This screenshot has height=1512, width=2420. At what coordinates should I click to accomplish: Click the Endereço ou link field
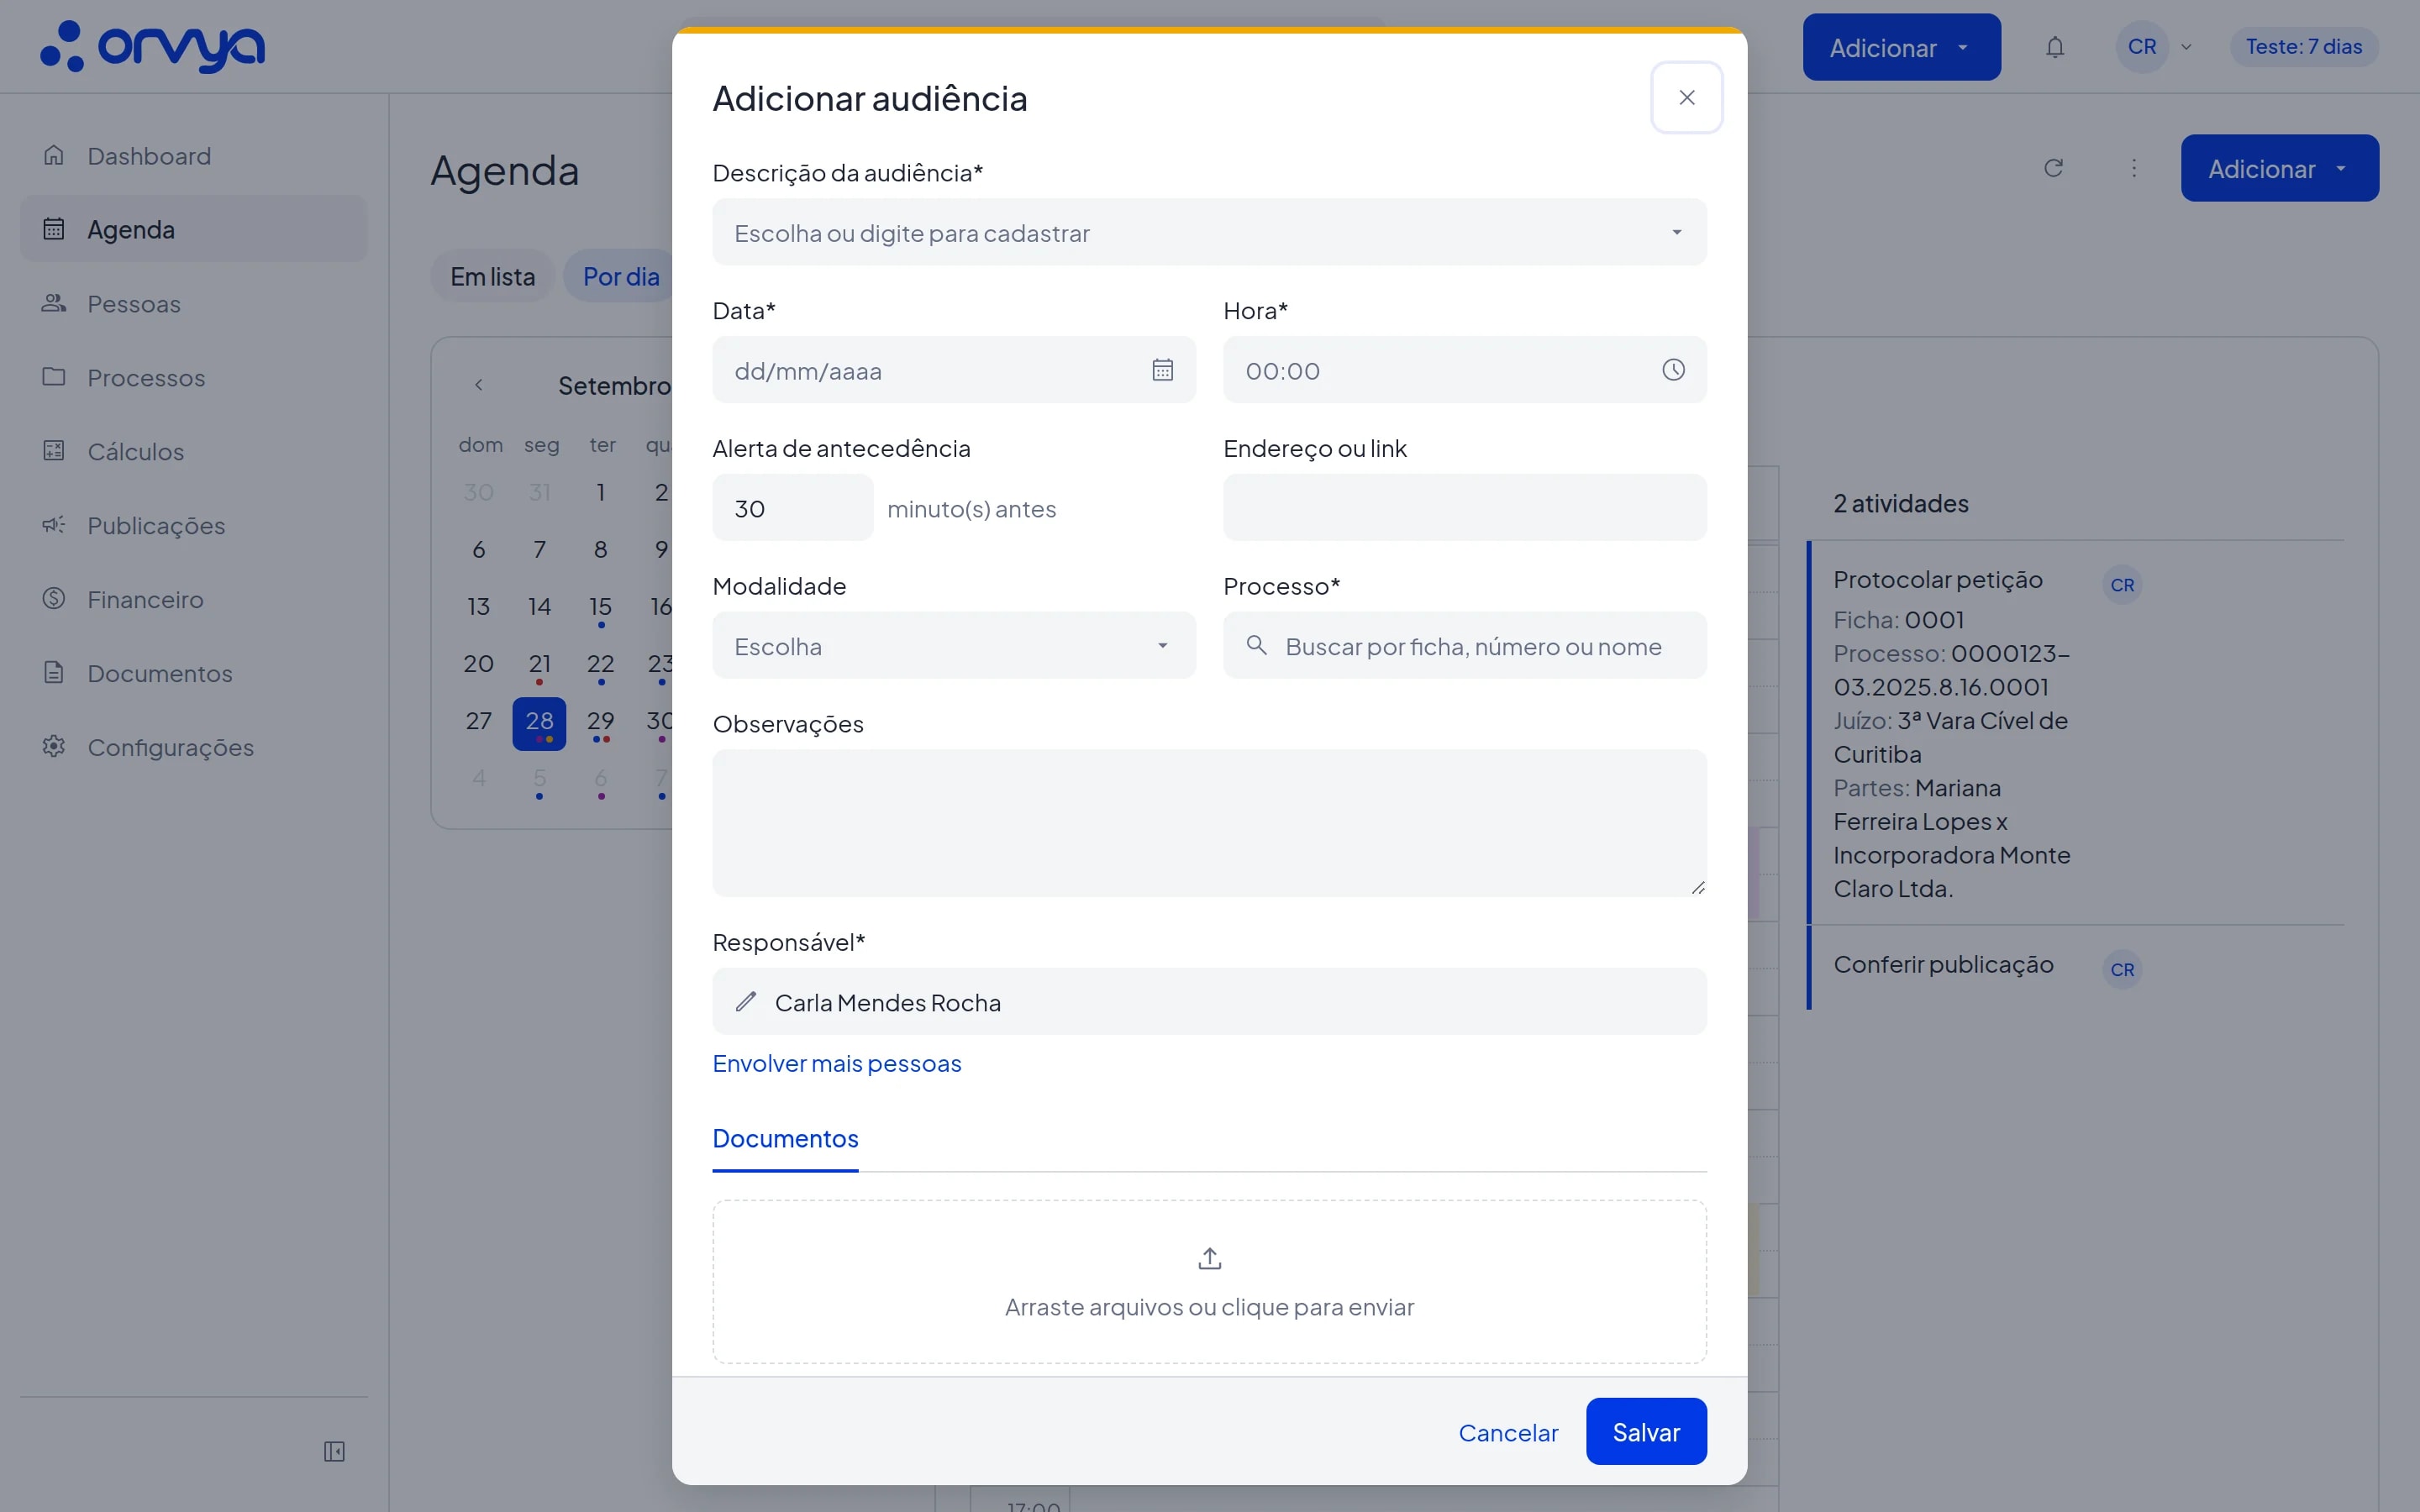pos(1464,508)
